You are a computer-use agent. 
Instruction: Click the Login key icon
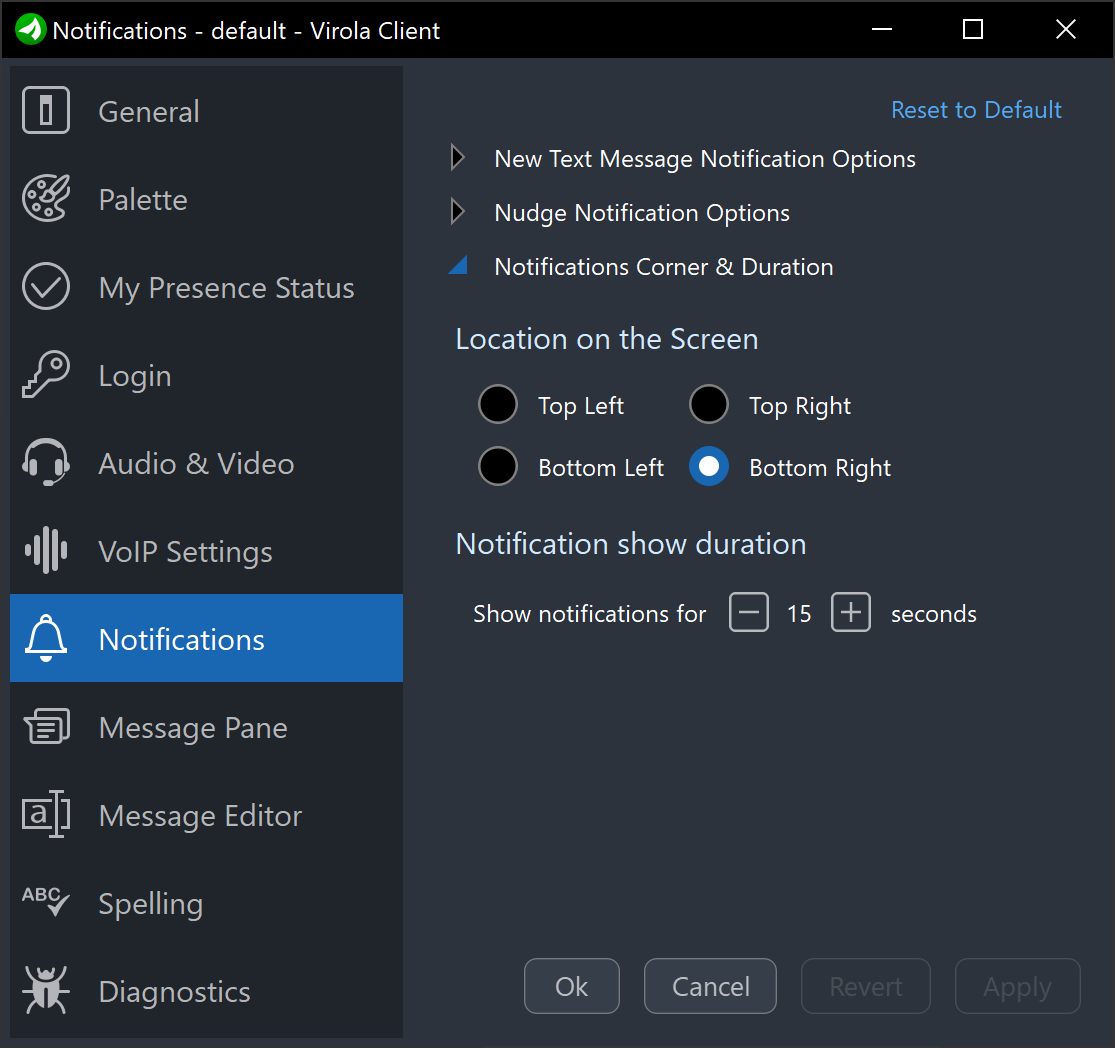(x=46, y=375)
